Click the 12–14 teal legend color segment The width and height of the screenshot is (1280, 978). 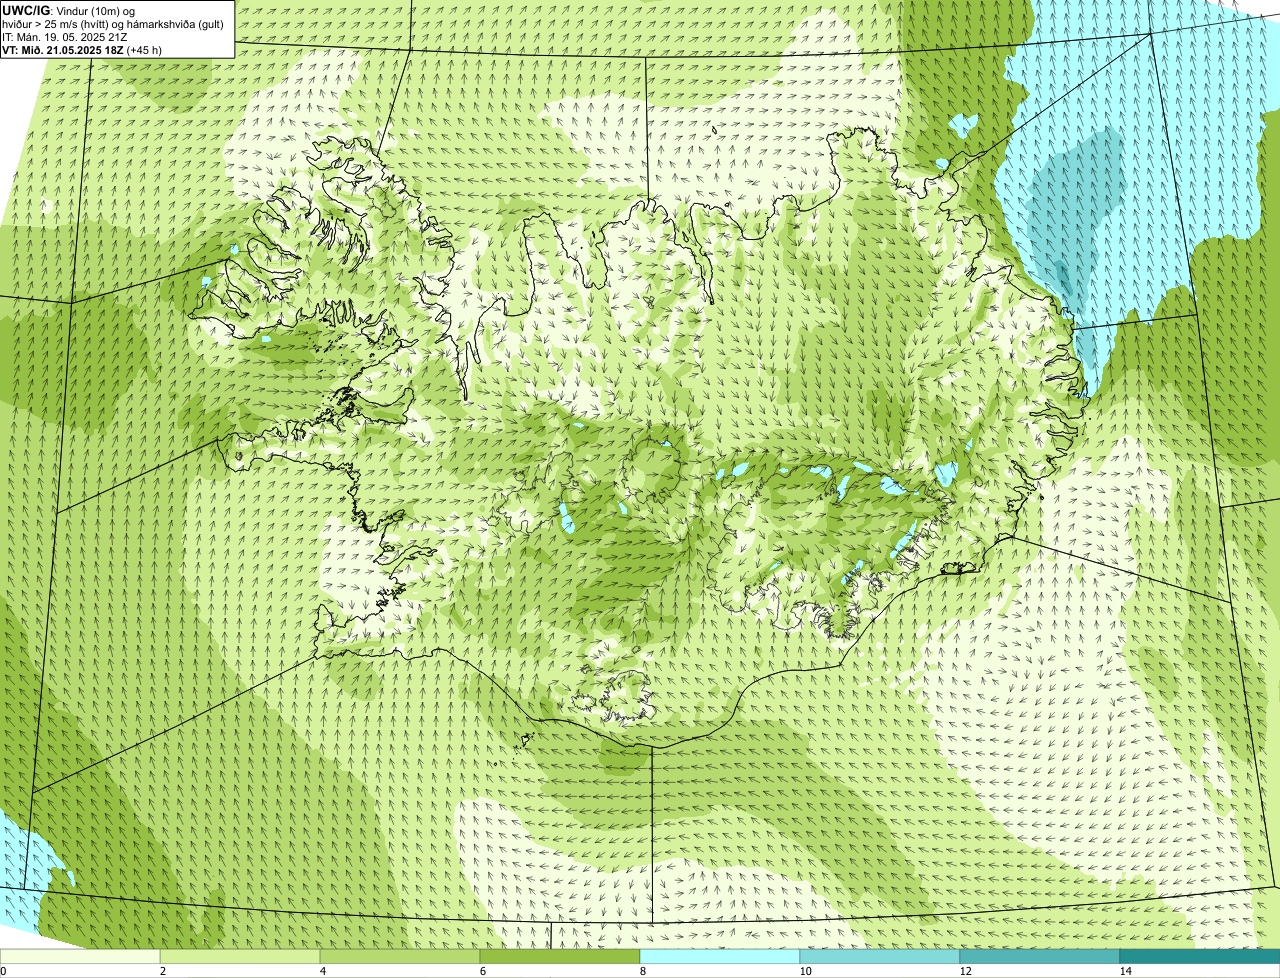(1040, 957)
